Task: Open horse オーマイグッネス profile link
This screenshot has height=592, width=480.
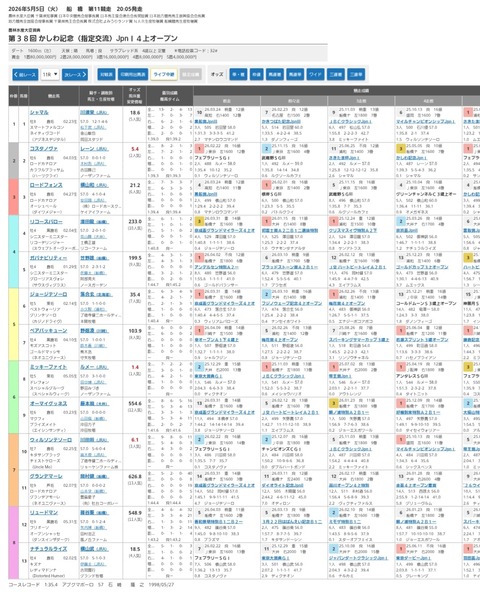Action: (48, 403)
